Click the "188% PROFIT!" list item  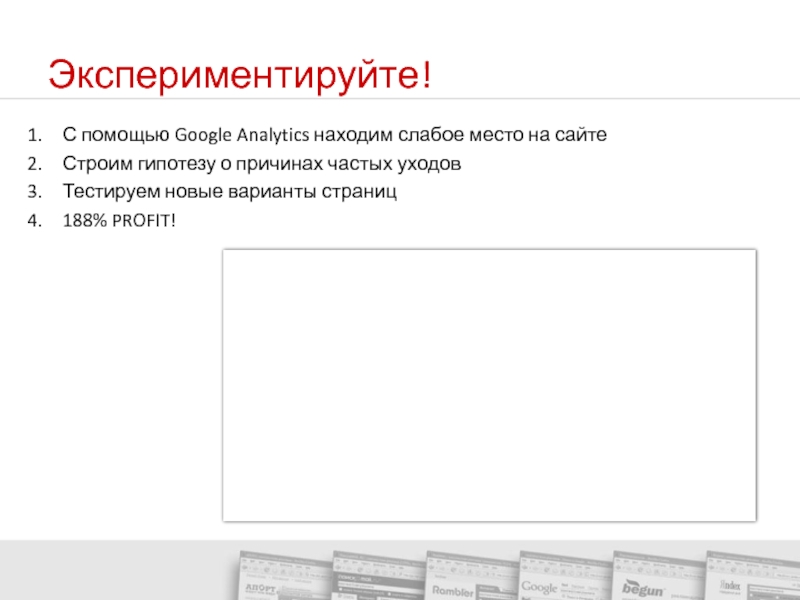click(x=119, y=220)
